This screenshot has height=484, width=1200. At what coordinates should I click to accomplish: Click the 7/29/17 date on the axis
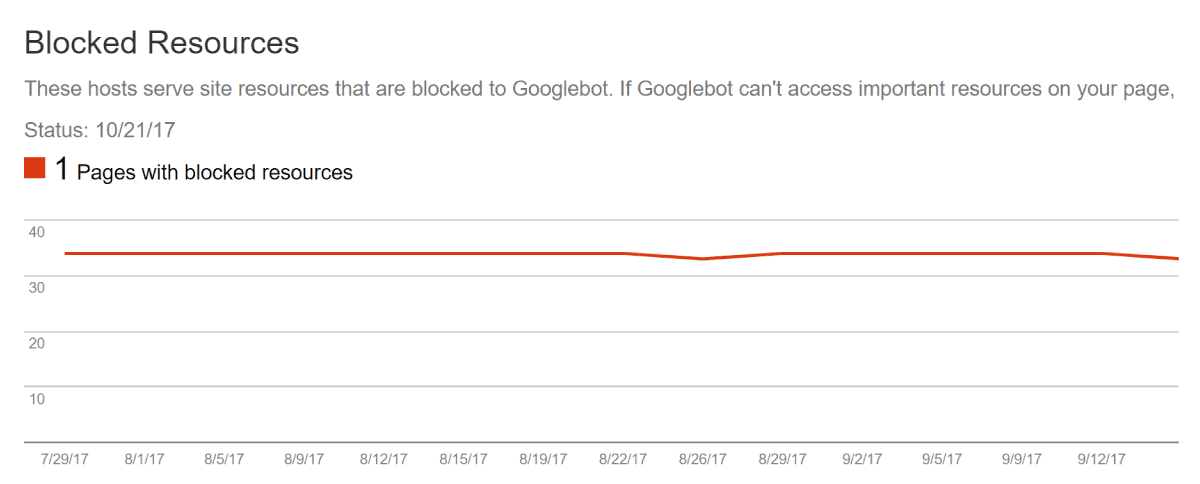64,459
